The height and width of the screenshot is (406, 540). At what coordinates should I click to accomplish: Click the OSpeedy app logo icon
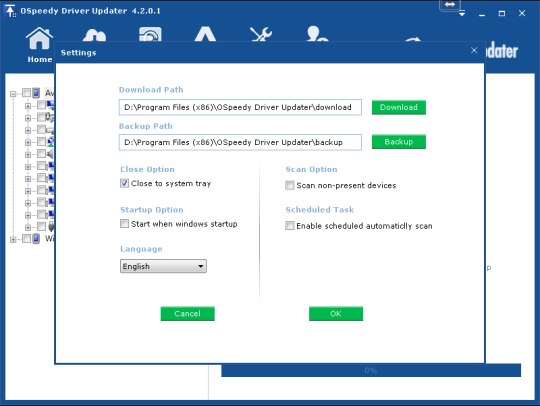click(x=10, y=11)
